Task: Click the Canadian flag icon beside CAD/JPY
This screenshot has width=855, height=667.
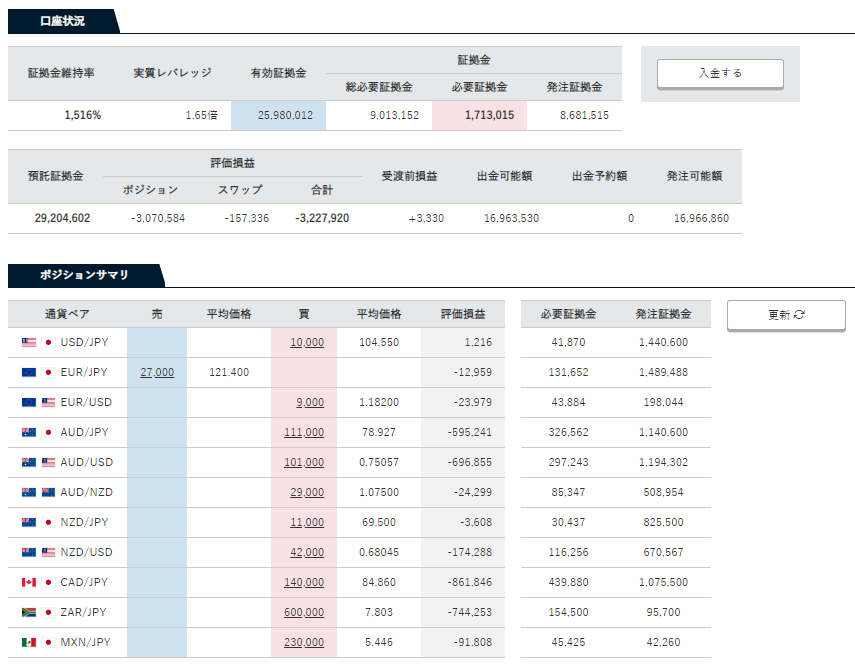Action: coord(29,582)
